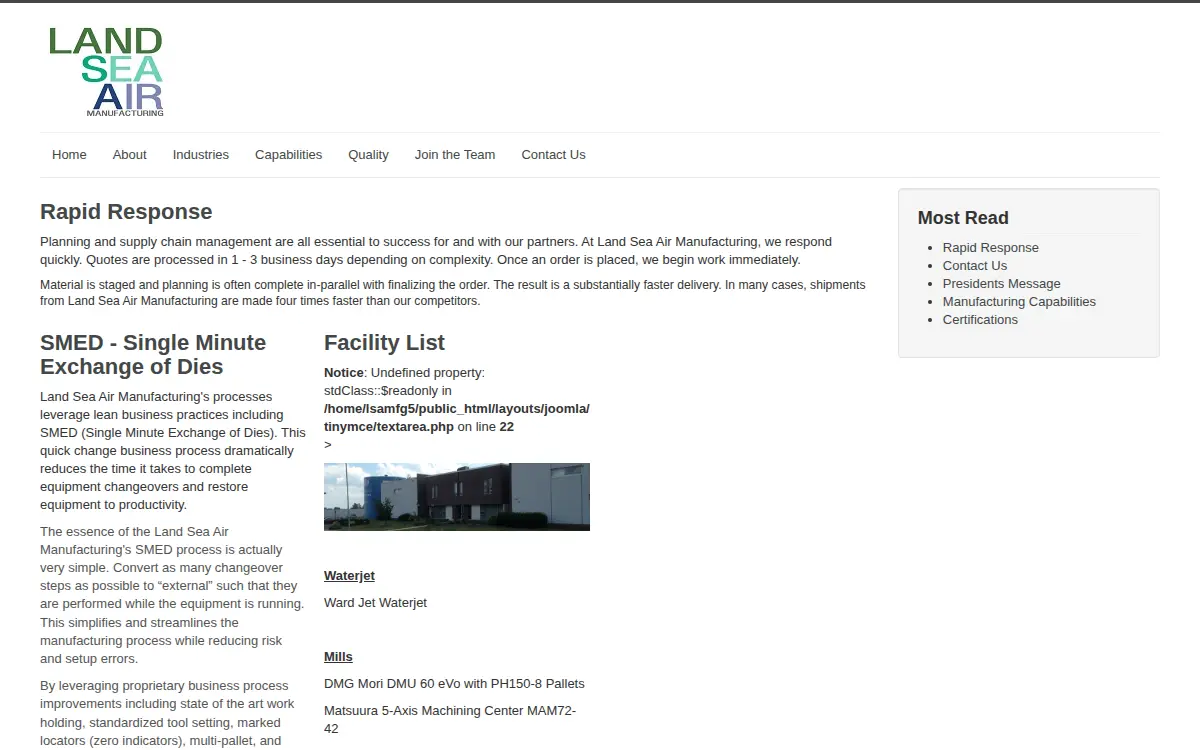Click the bold Notice label in error message
The width and height of the screenshot is (1200, 750).
[x=344, y=373]
